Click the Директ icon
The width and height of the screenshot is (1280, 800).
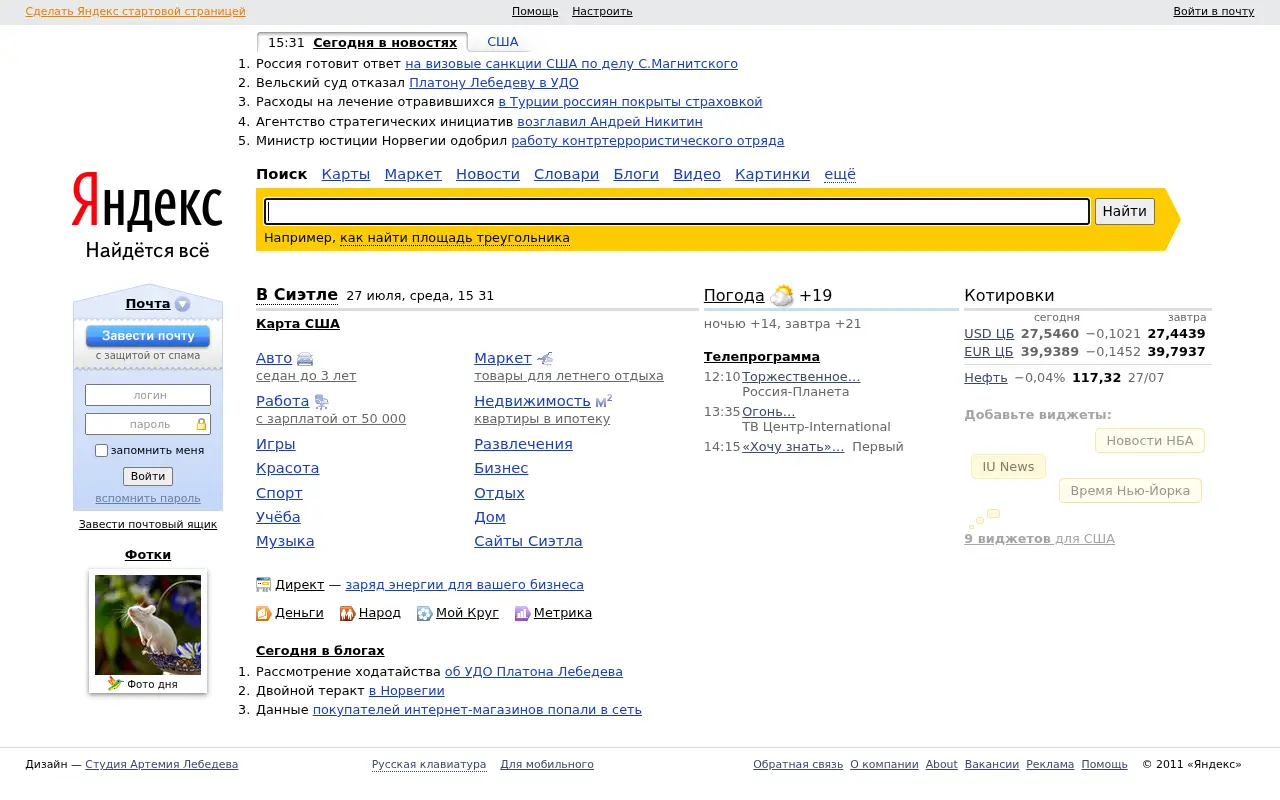264,585
